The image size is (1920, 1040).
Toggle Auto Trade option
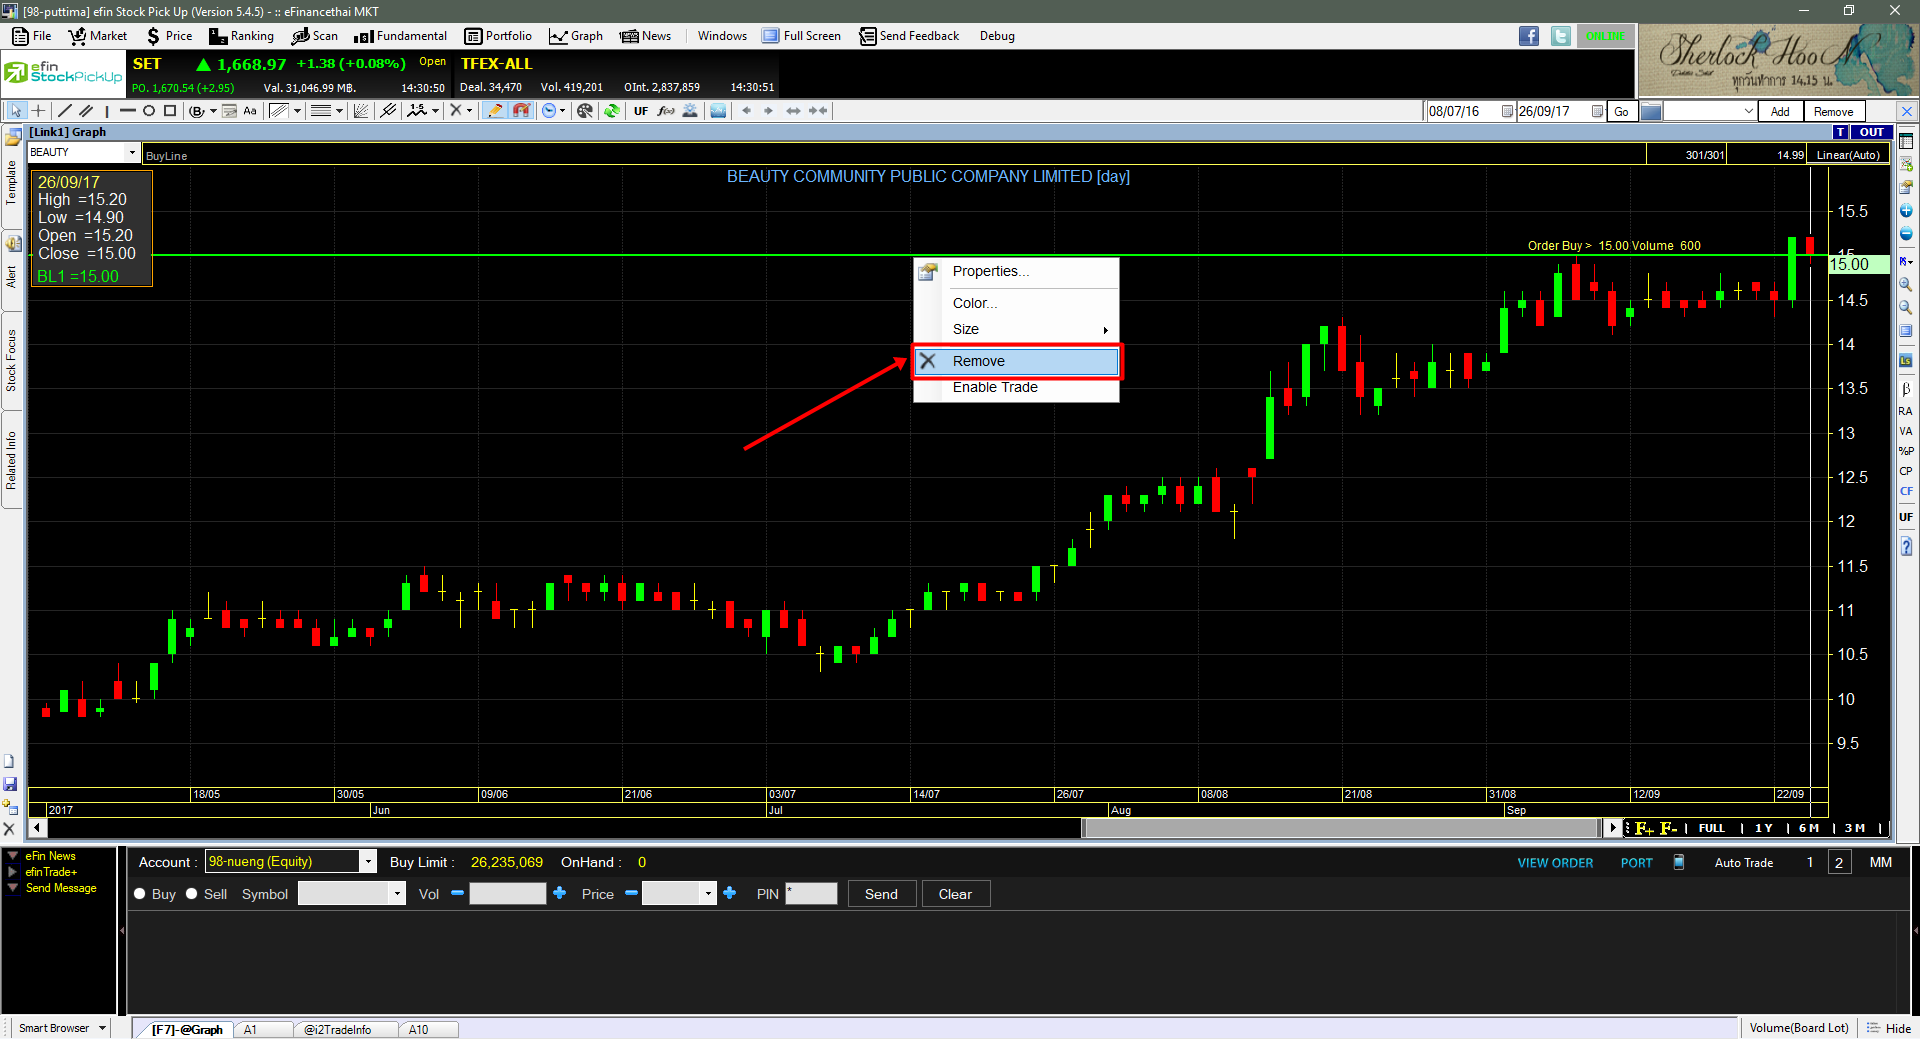[1743, 862]
